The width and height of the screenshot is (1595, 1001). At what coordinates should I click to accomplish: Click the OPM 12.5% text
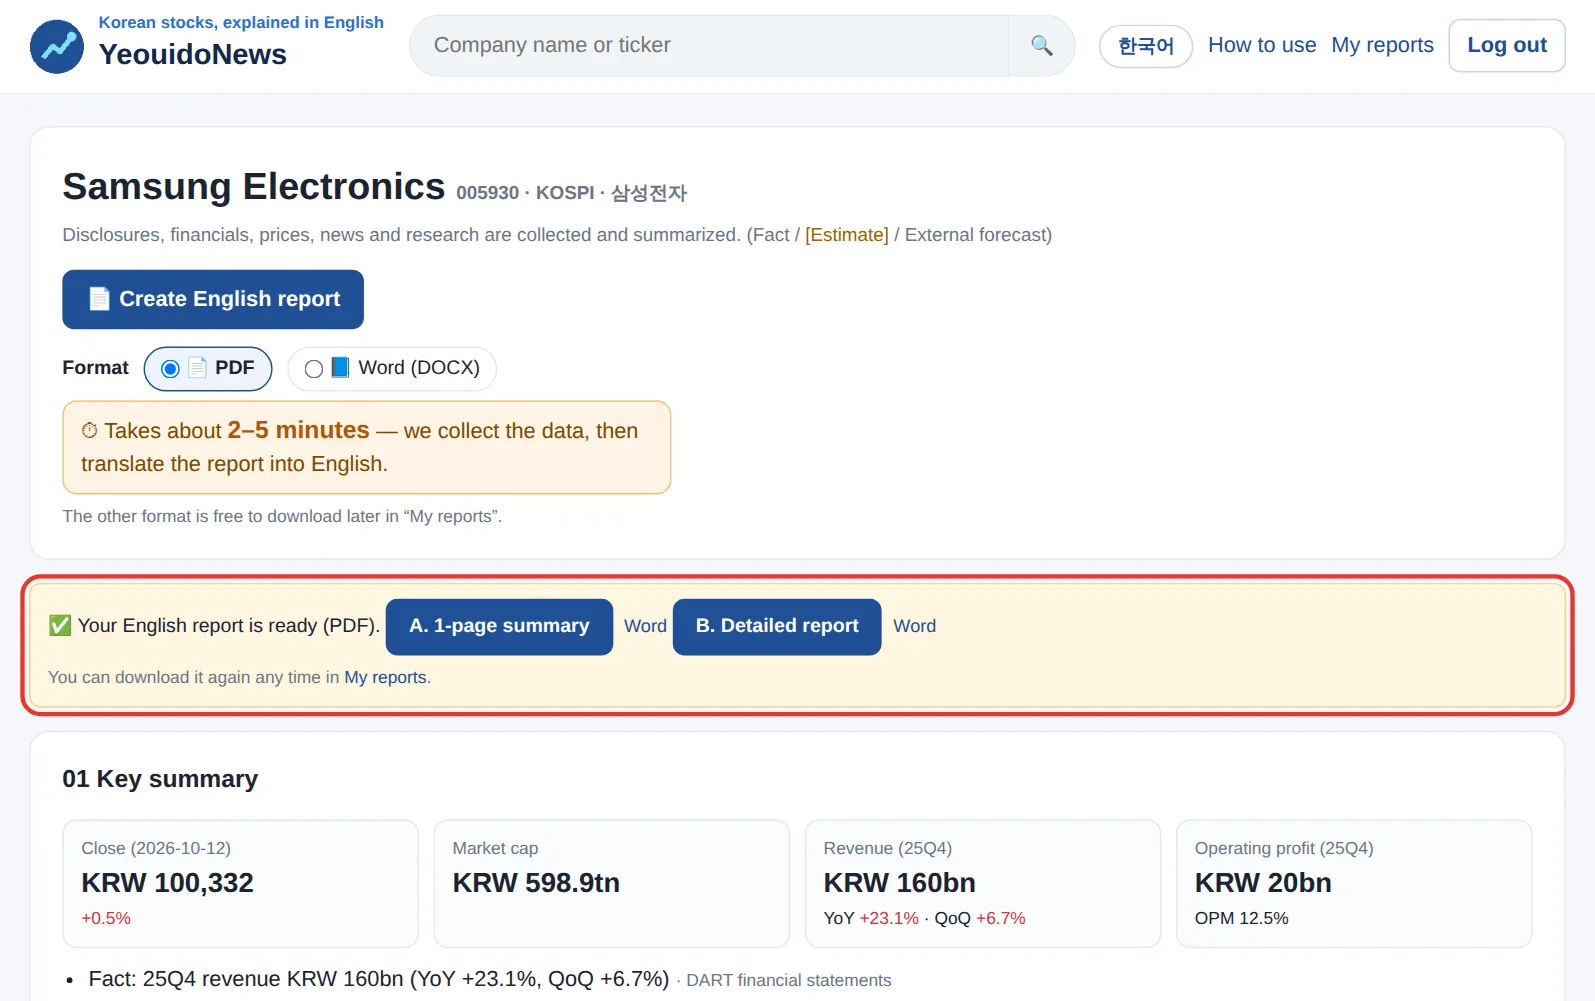pos(1241,918)
